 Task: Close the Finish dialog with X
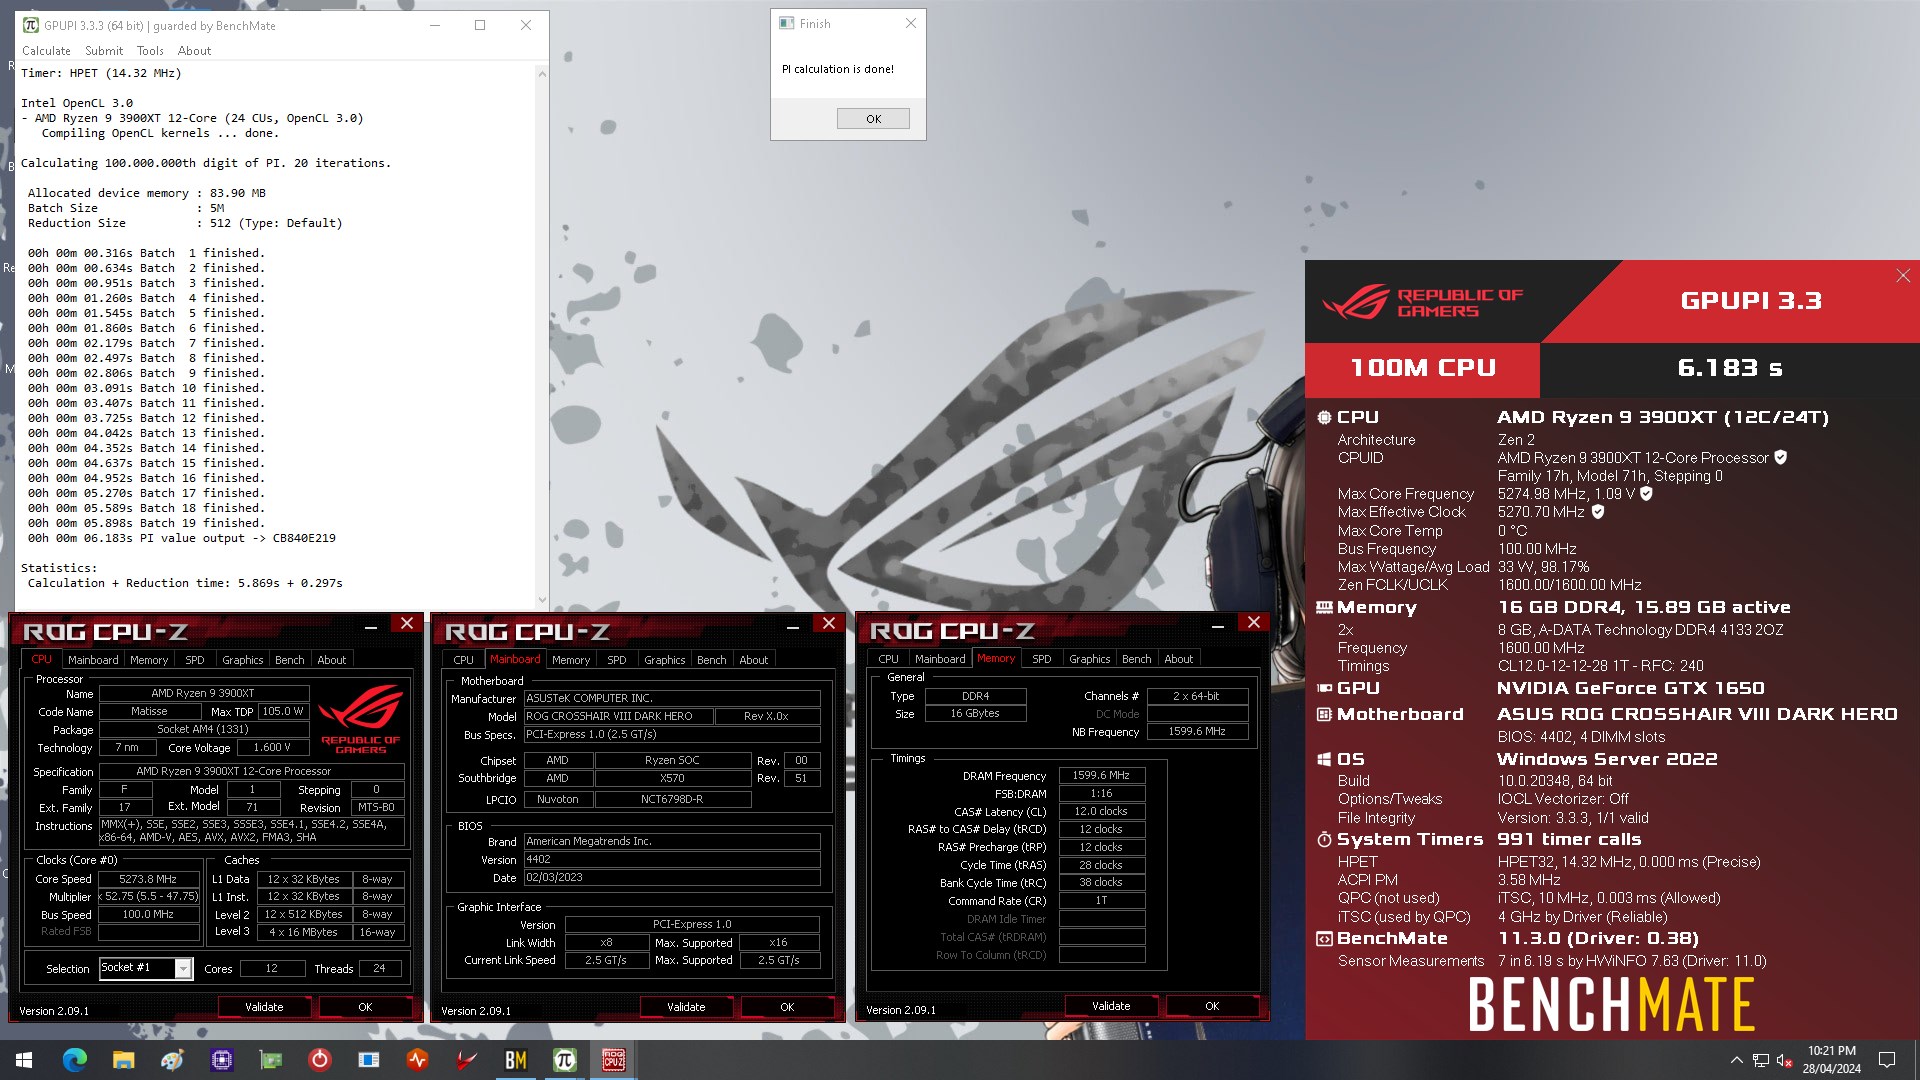(910, 23)
